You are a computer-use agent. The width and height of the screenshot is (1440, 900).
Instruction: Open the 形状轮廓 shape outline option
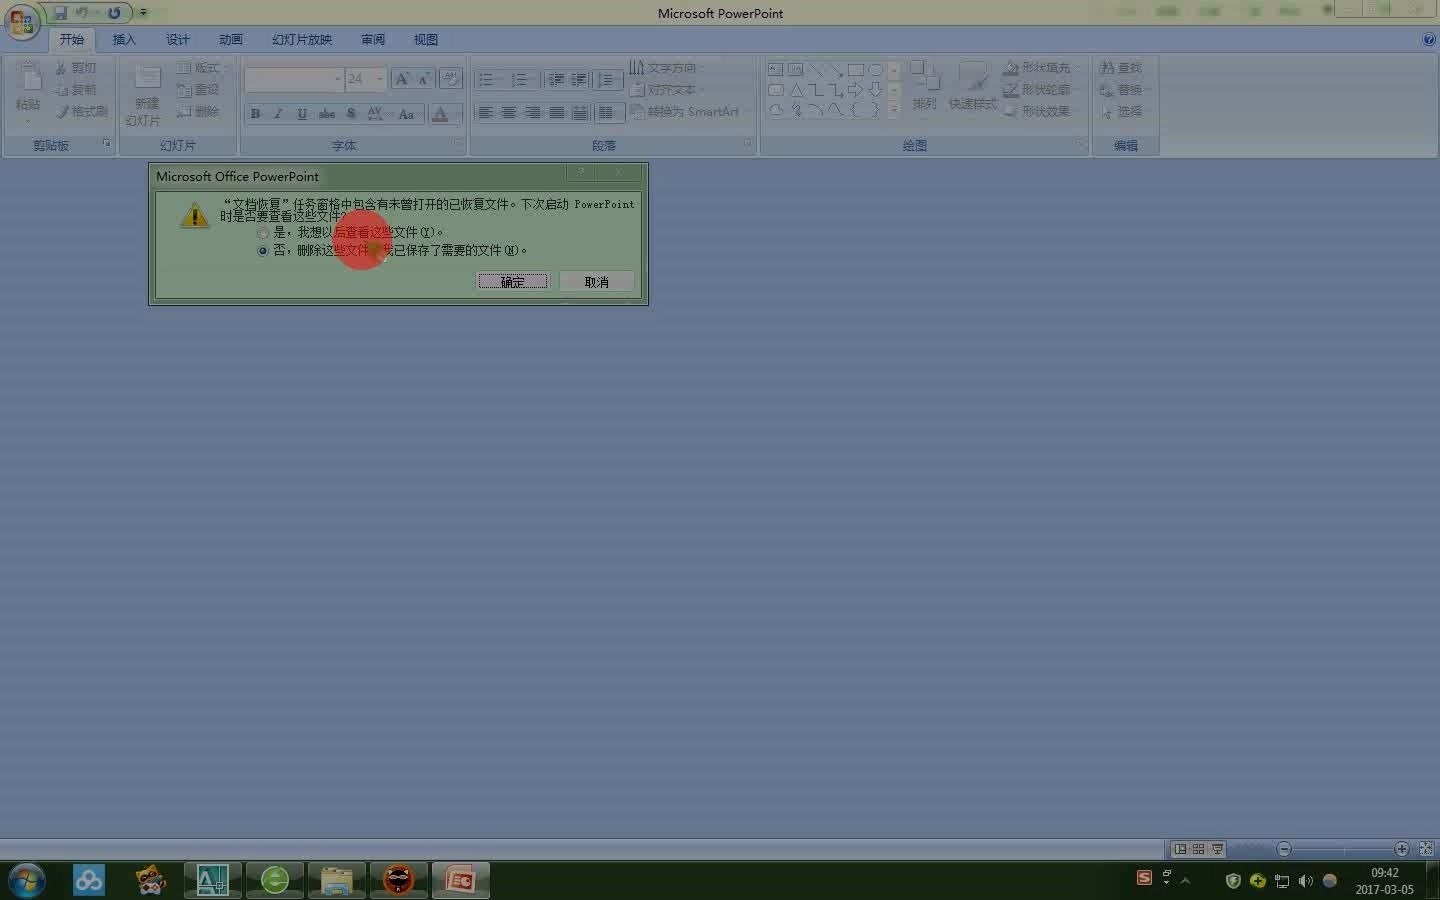pyautogui.click(x=1040, y=90)
